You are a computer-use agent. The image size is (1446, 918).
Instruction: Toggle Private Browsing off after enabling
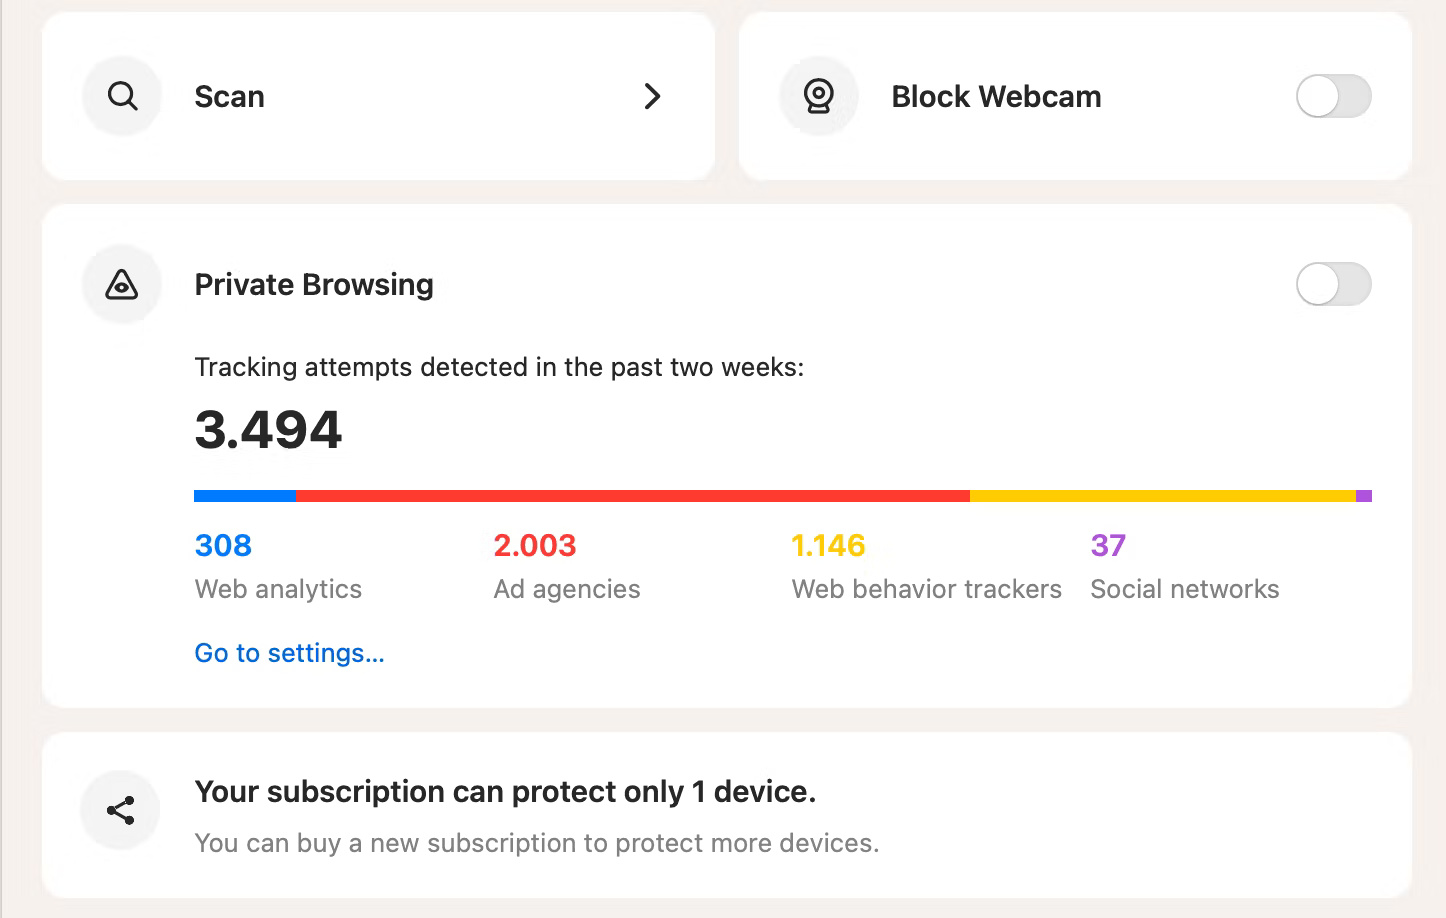click(1334, 284)
